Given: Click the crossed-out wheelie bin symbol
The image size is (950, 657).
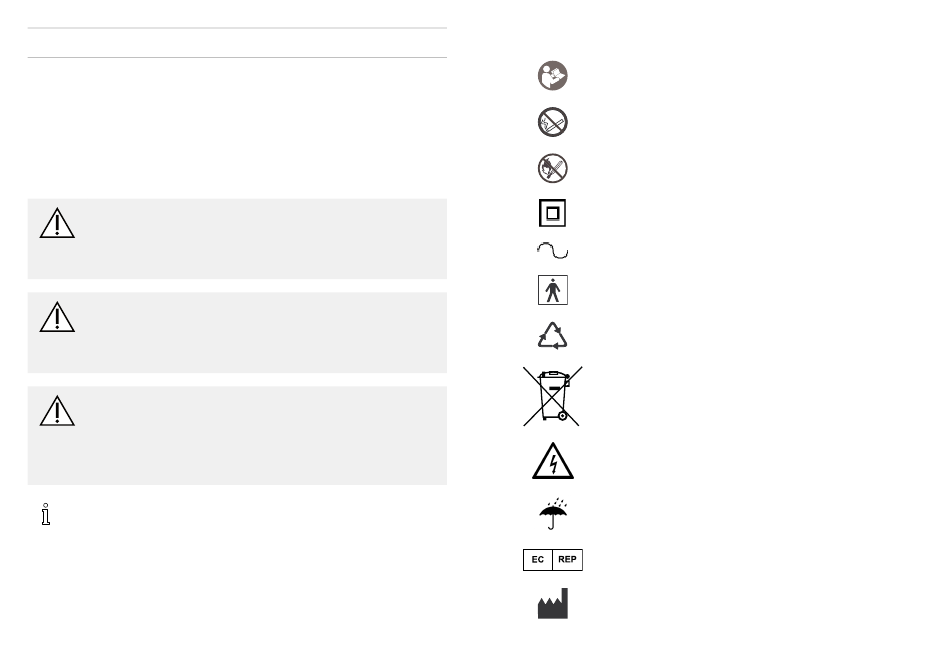Looking at the screenshot, I should [553, 396].
